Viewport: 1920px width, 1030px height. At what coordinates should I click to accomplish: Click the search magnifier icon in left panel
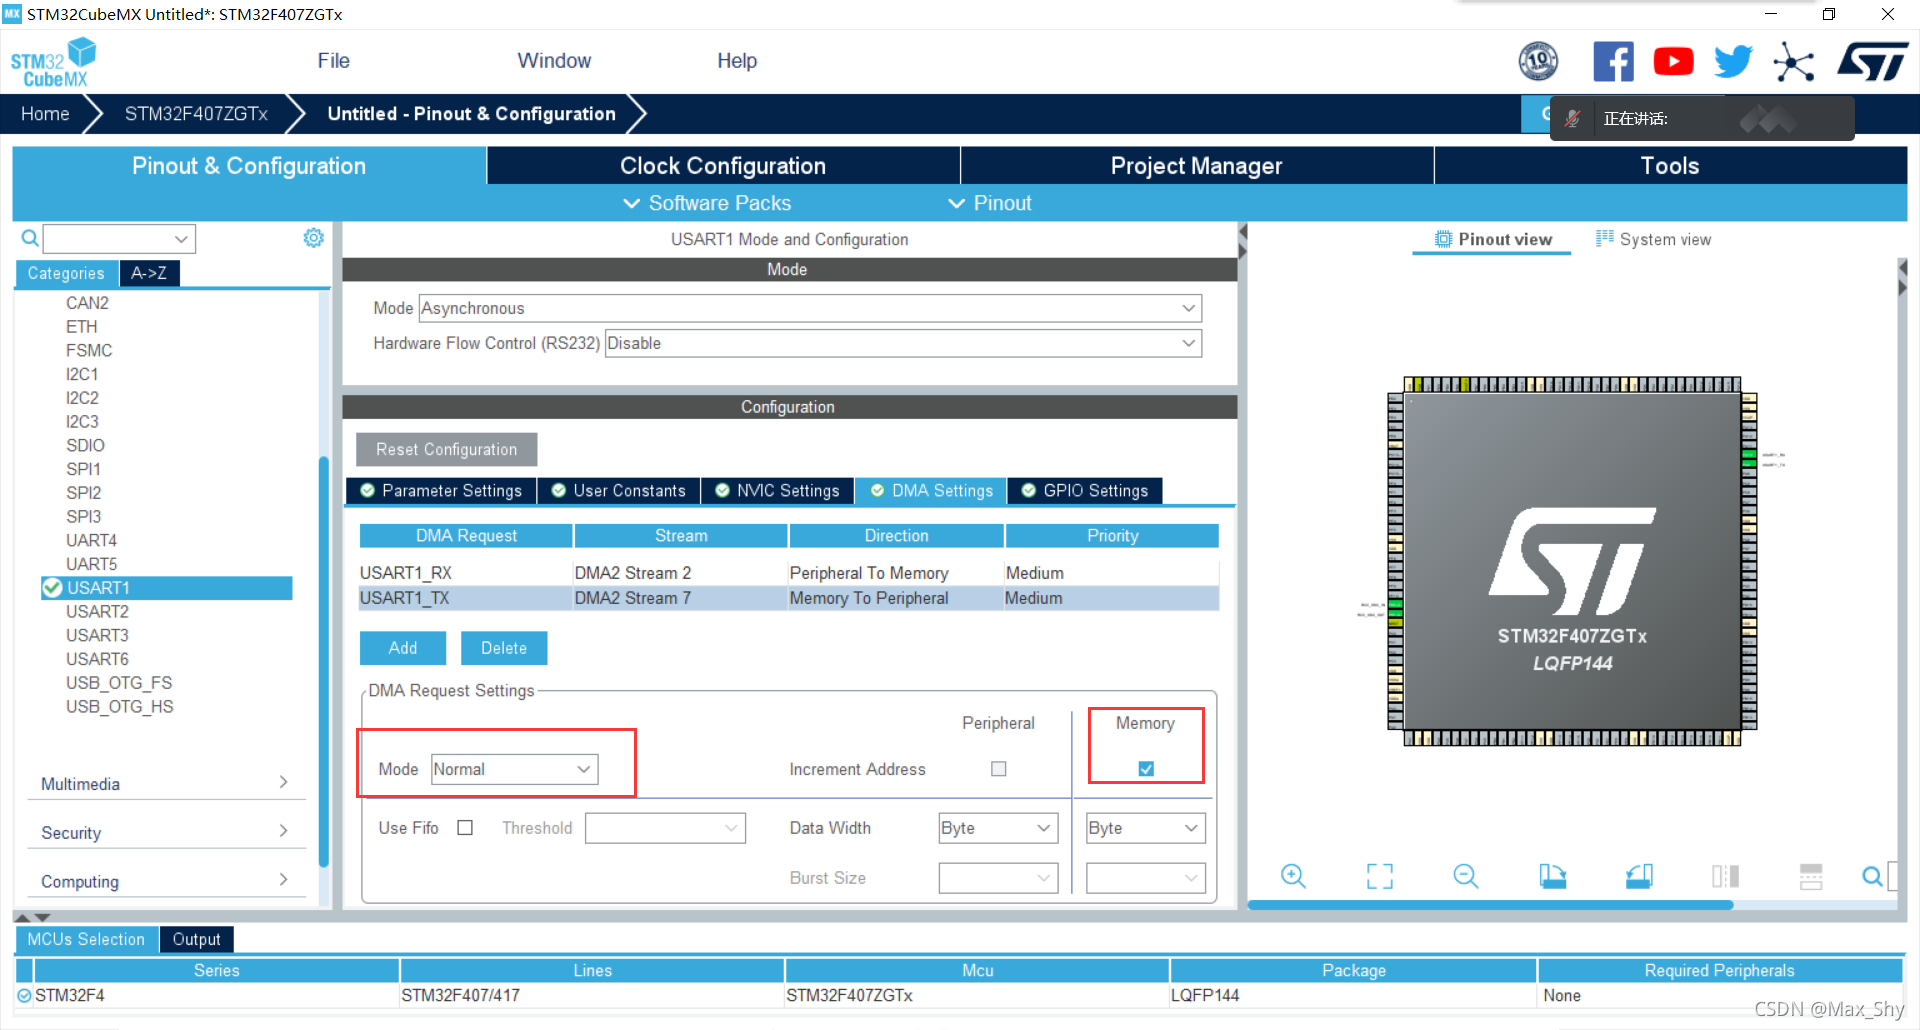click(30, 238)
